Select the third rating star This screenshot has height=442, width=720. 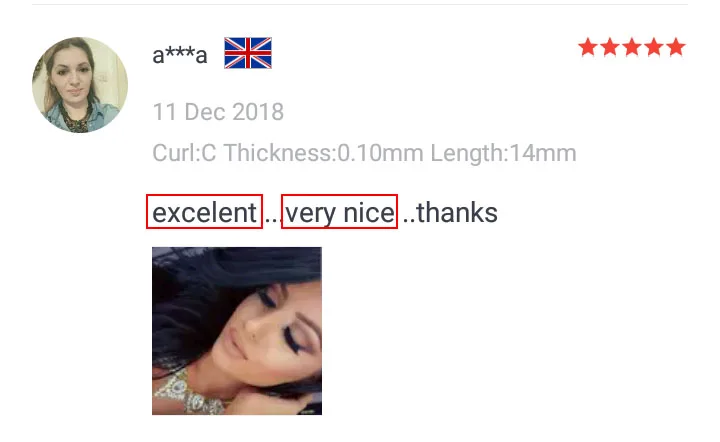632,47
